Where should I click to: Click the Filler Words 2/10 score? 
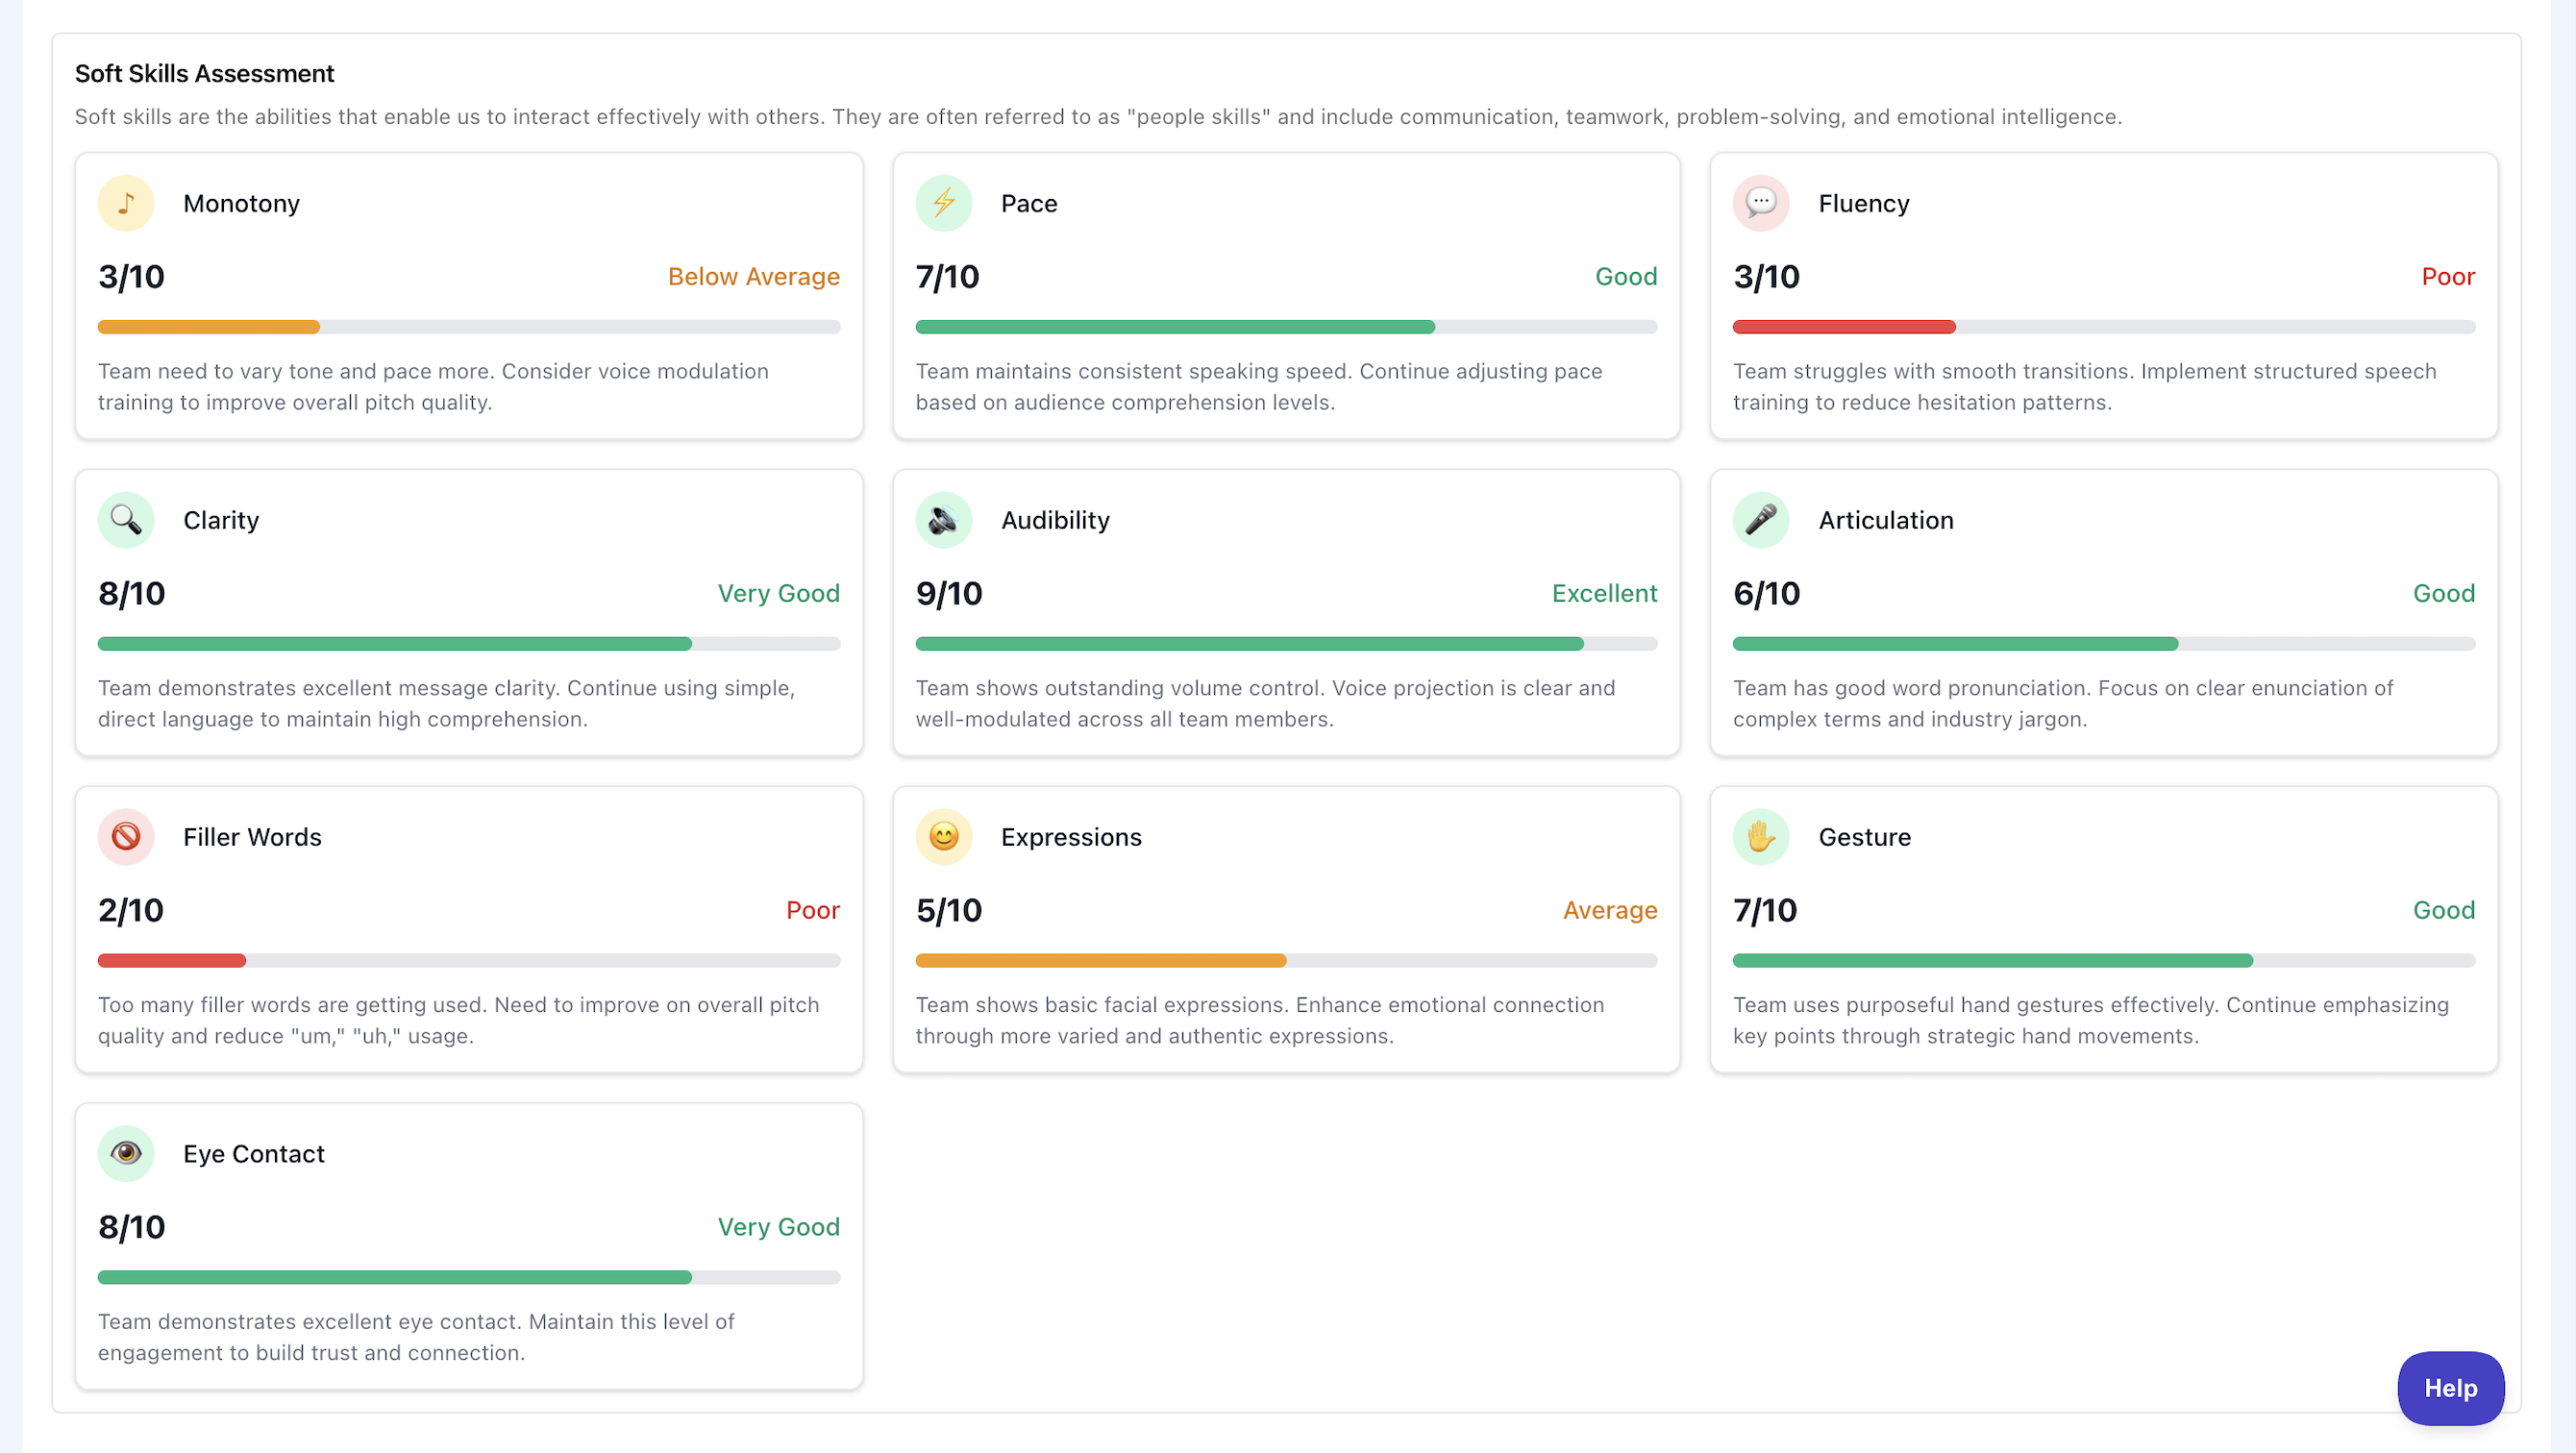pyautogui.click(x=131, y=910)
